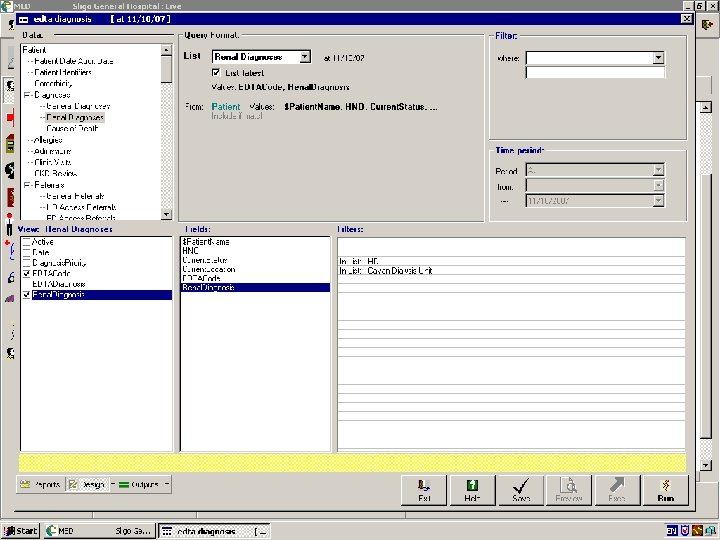Toggle the List latest checkbox

216,73
